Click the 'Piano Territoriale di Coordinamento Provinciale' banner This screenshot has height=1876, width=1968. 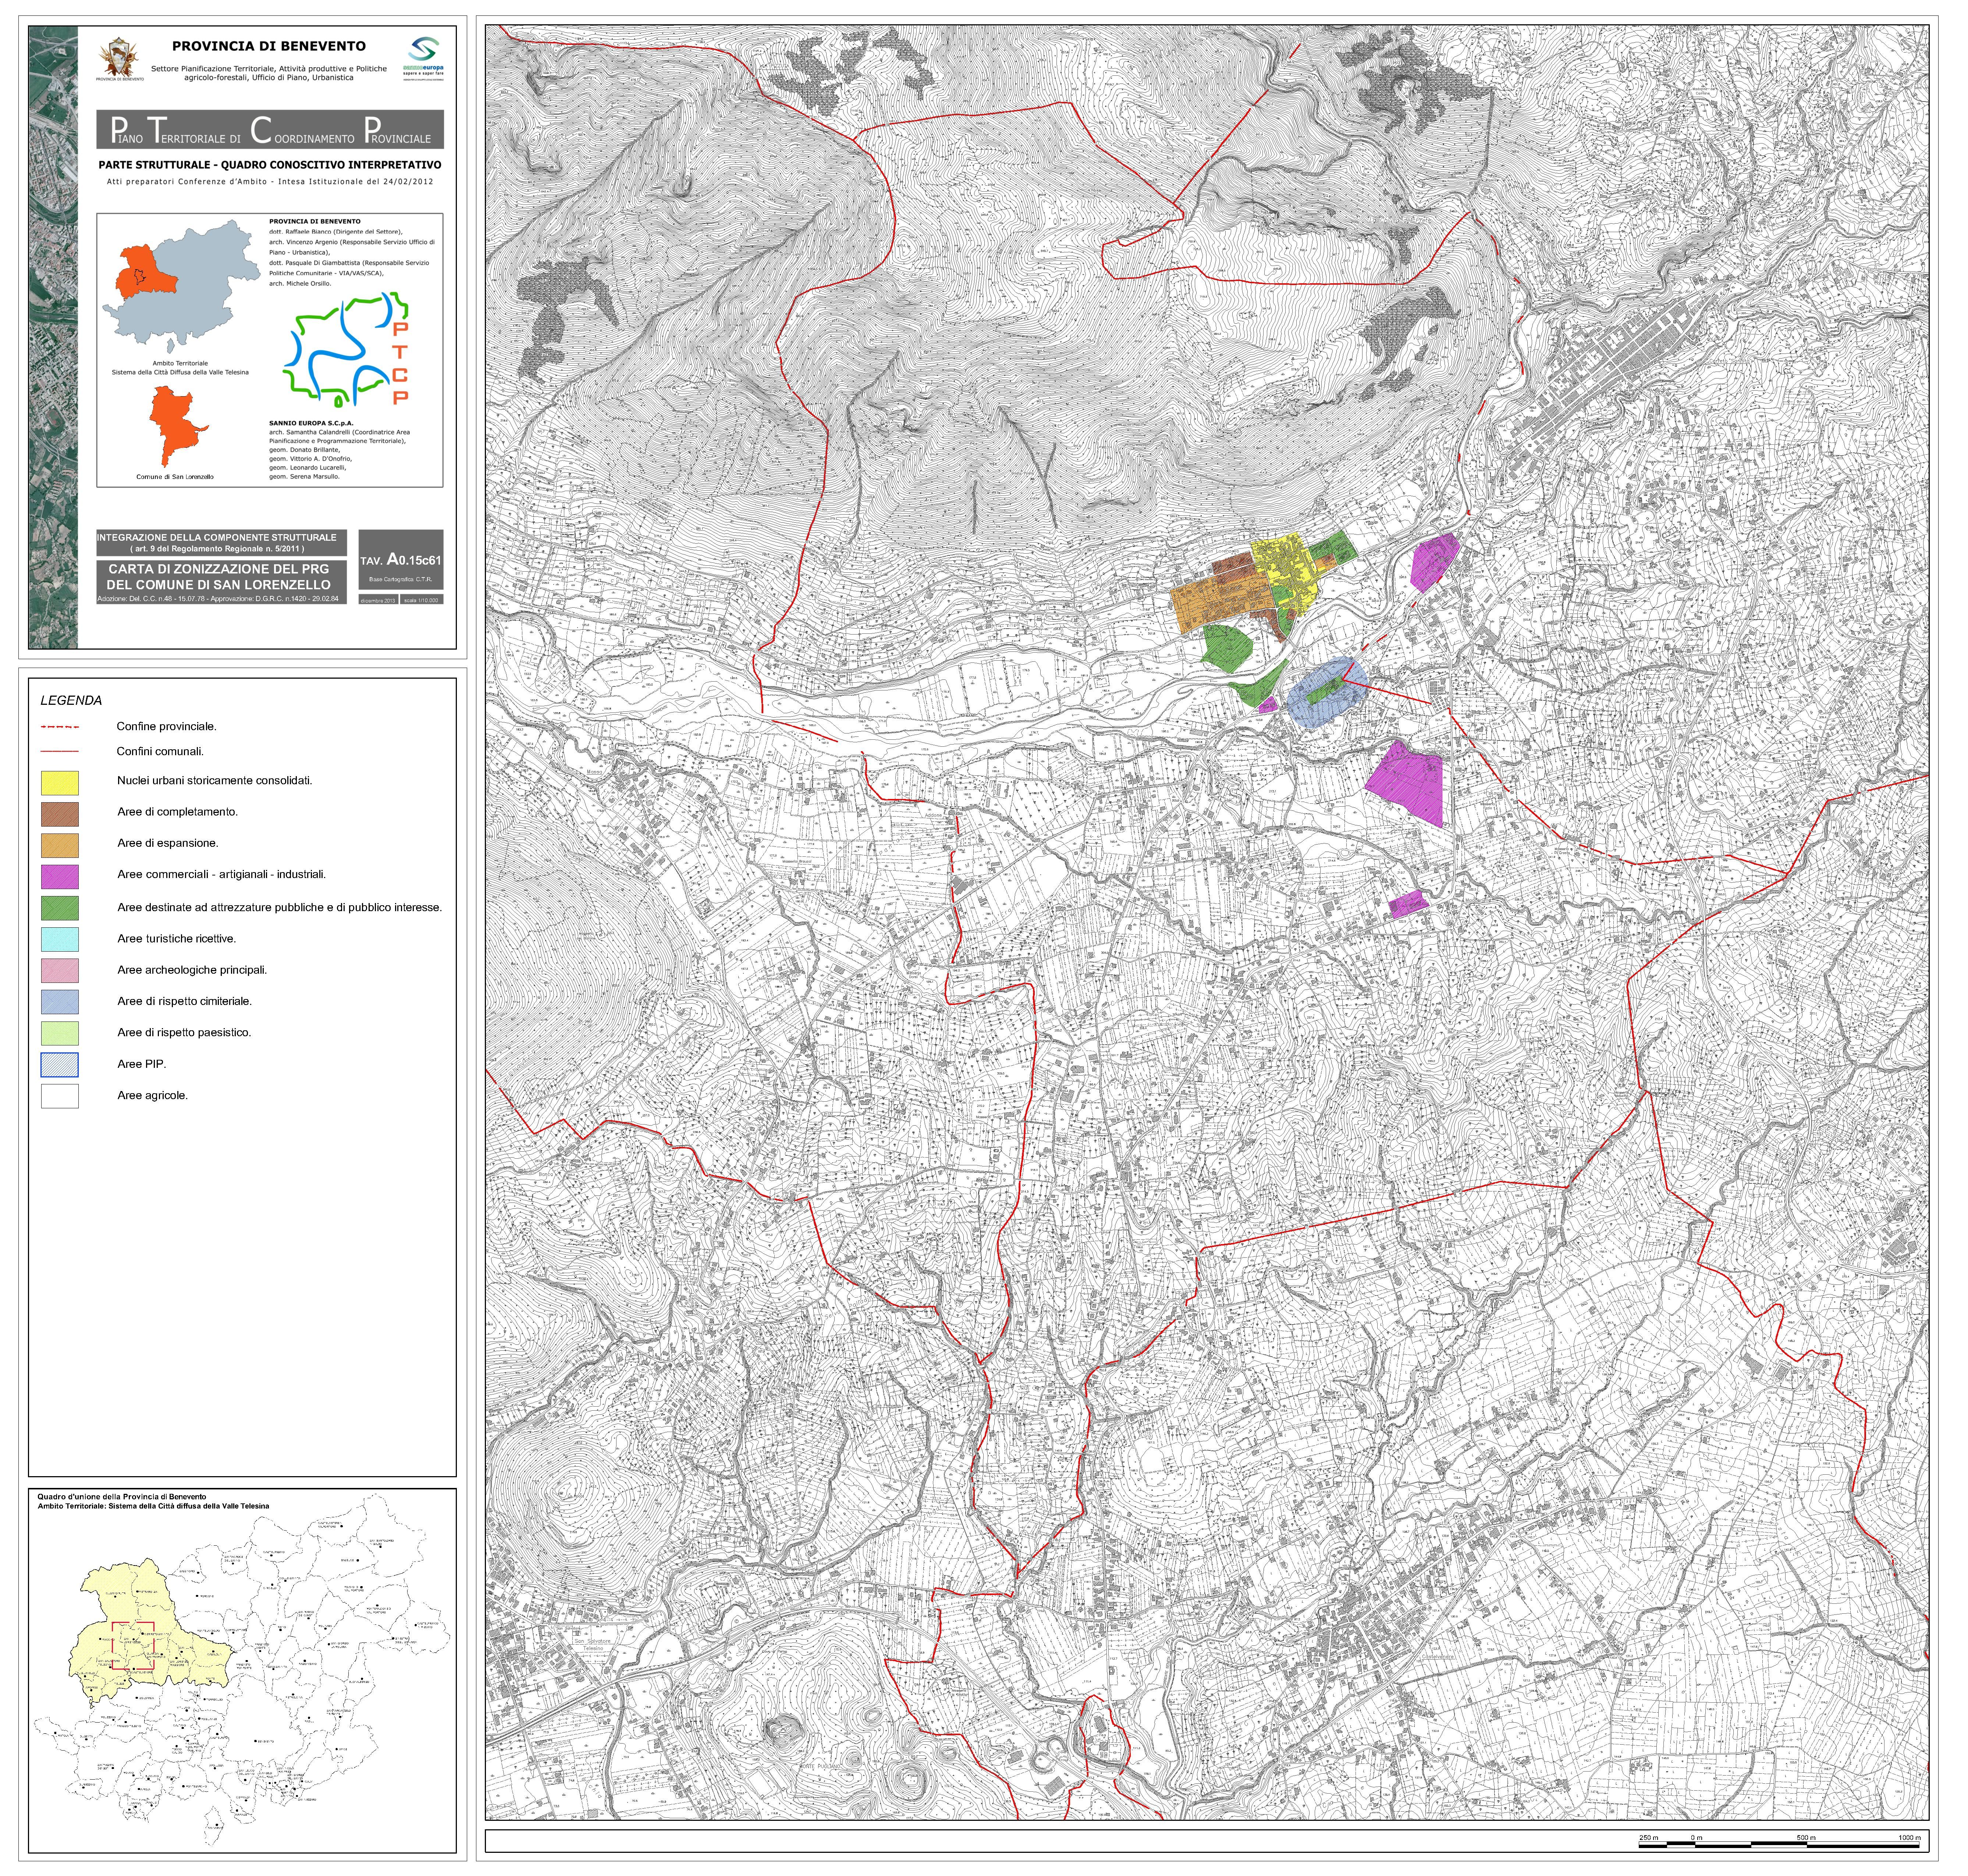[270, 130]
